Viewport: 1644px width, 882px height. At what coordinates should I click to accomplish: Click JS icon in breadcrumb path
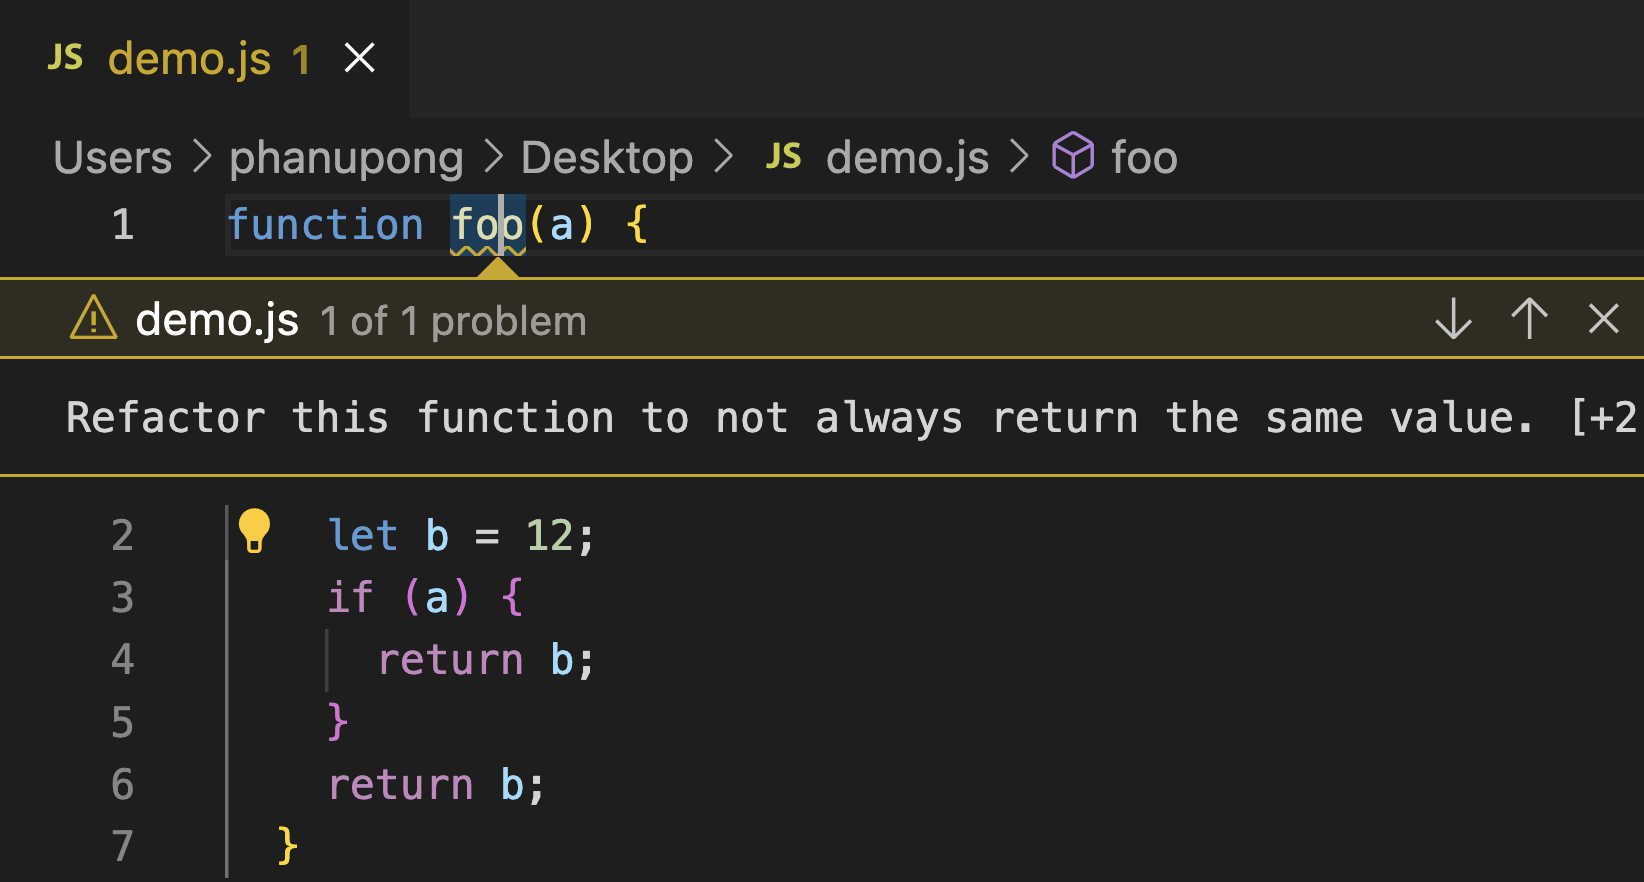coord(783,156)
